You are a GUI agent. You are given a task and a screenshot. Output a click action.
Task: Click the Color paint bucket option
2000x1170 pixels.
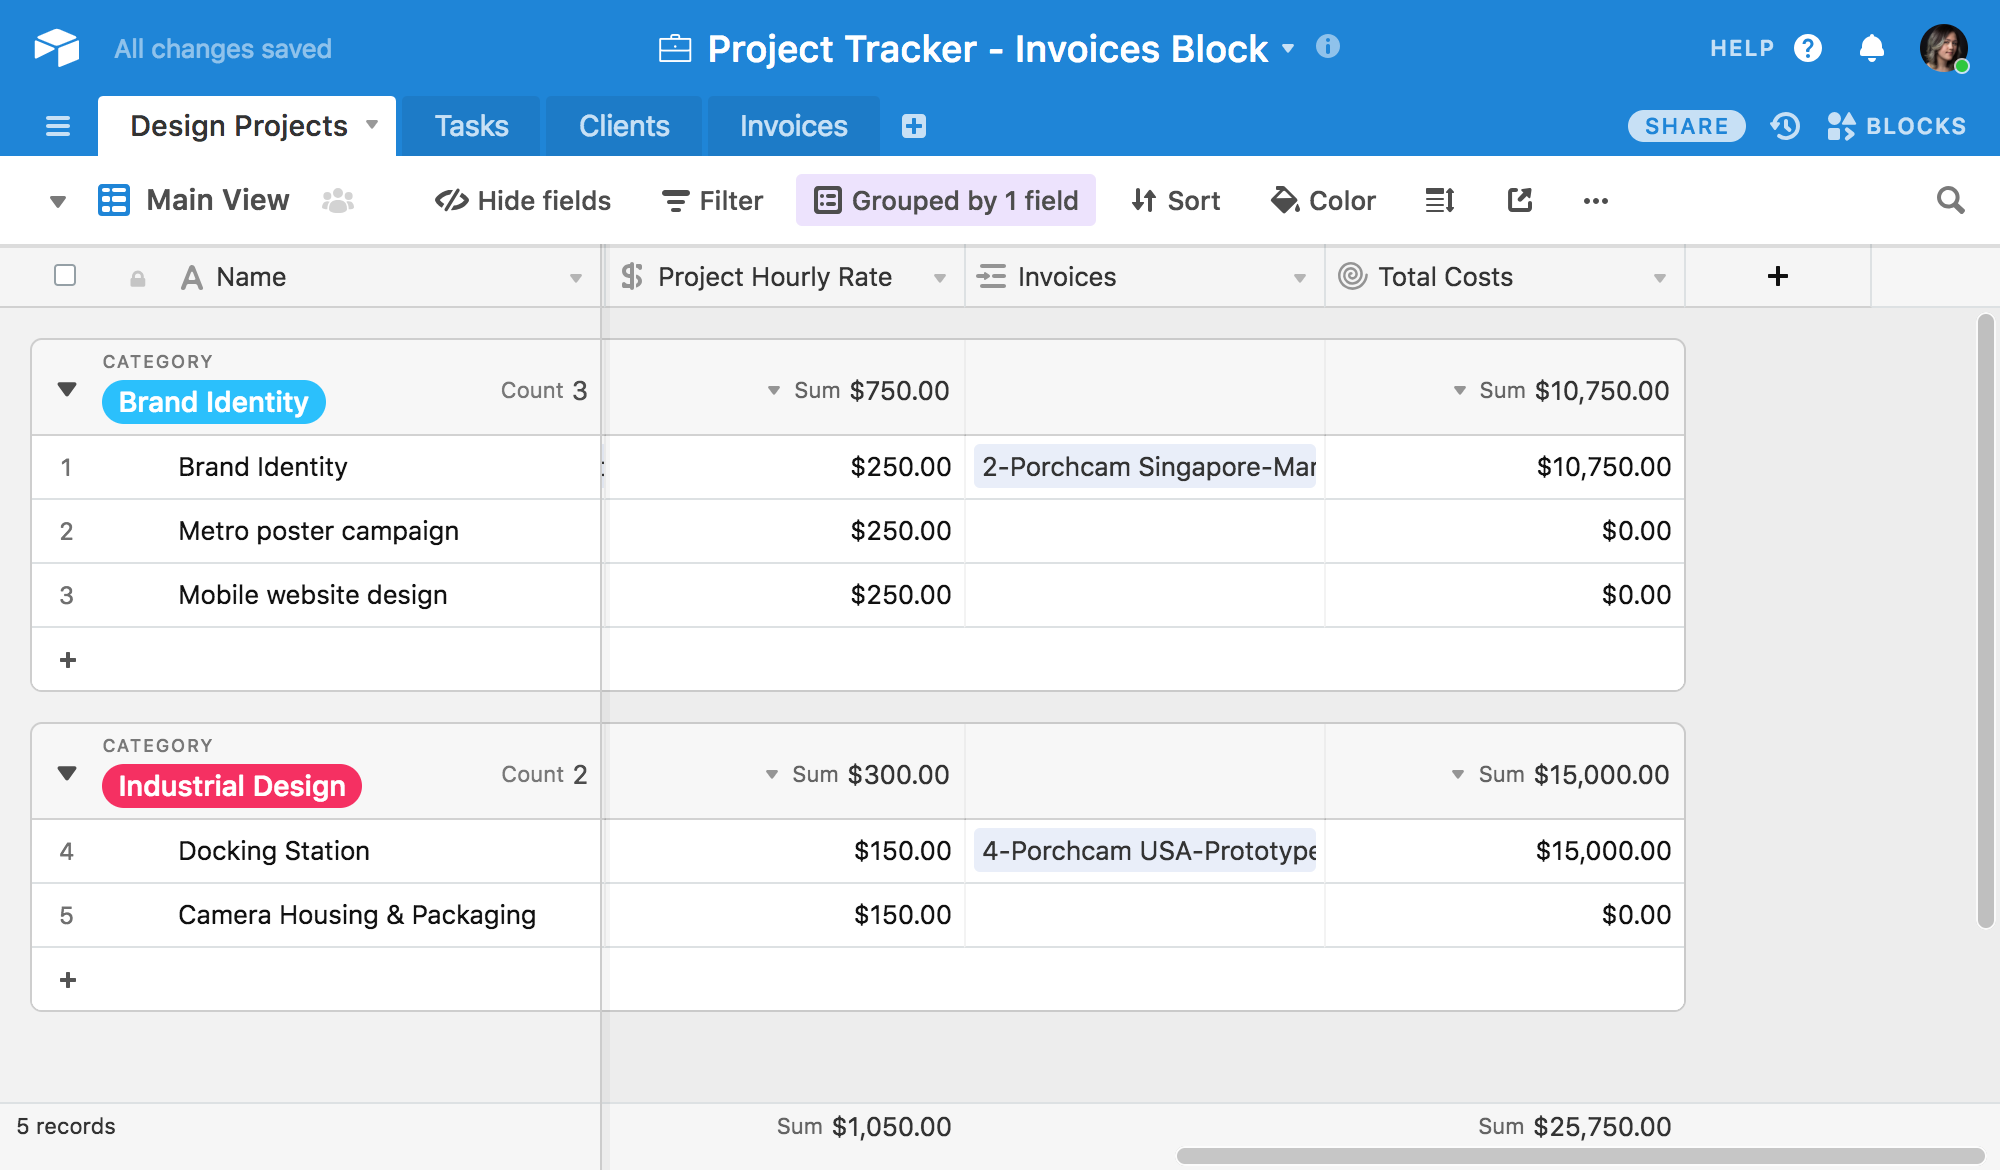[1323, 201]
